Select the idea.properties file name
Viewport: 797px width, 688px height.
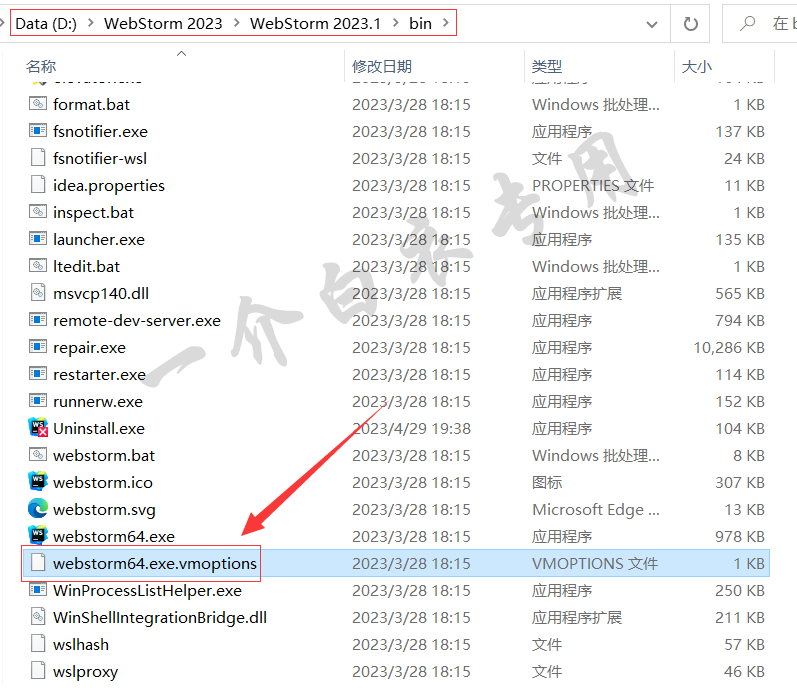(x=109, y=185)
